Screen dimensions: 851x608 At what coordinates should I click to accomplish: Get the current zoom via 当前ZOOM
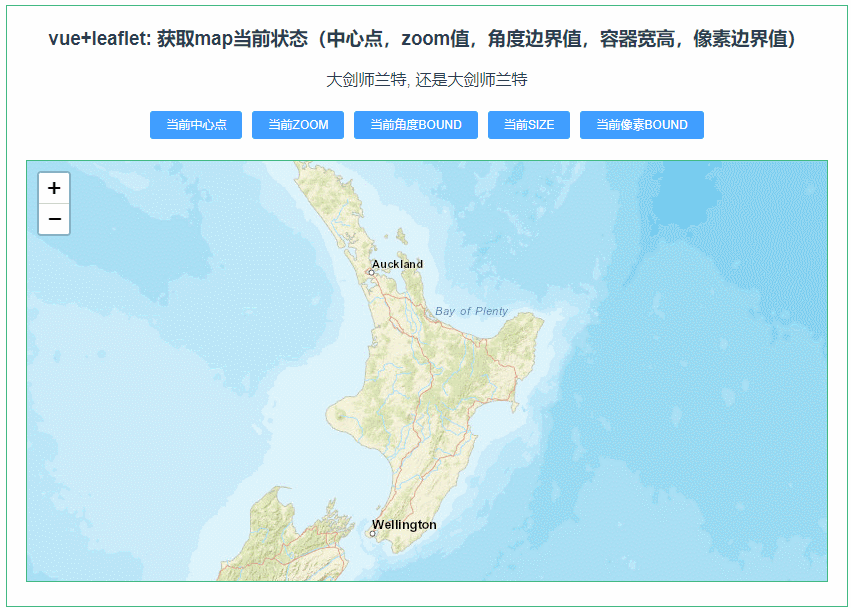click(x=298, y=125)
